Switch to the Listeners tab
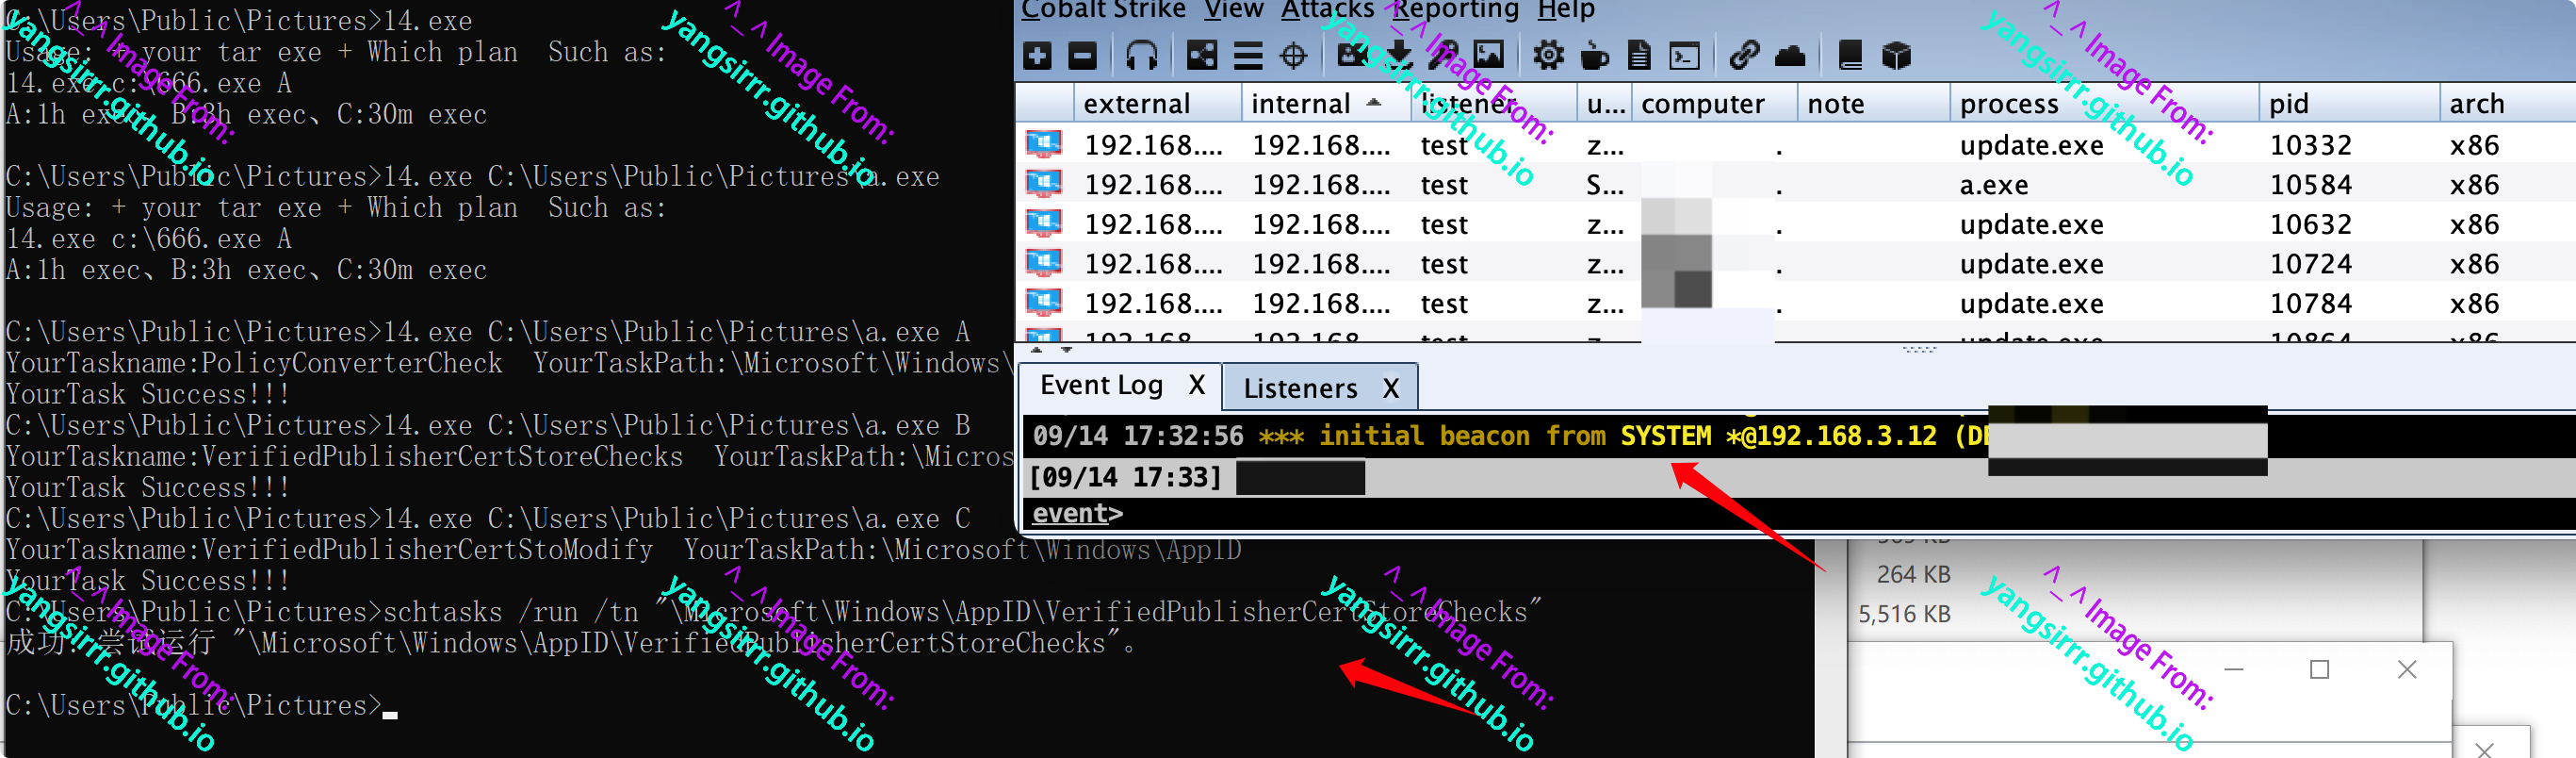This screenshot has width=2576, height=758. tap(1300, 388)
